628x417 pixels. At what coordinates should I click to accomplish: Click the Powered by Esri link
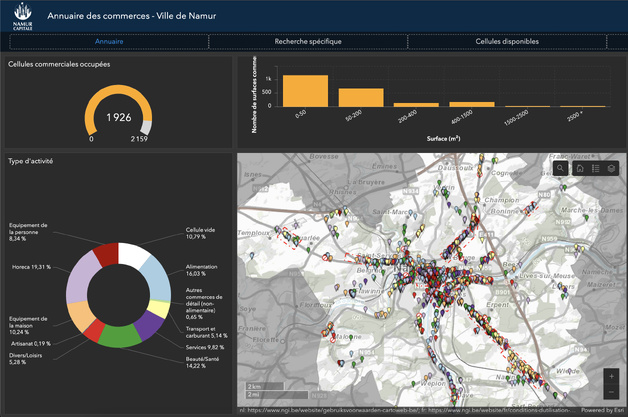(x=601, y=411)
